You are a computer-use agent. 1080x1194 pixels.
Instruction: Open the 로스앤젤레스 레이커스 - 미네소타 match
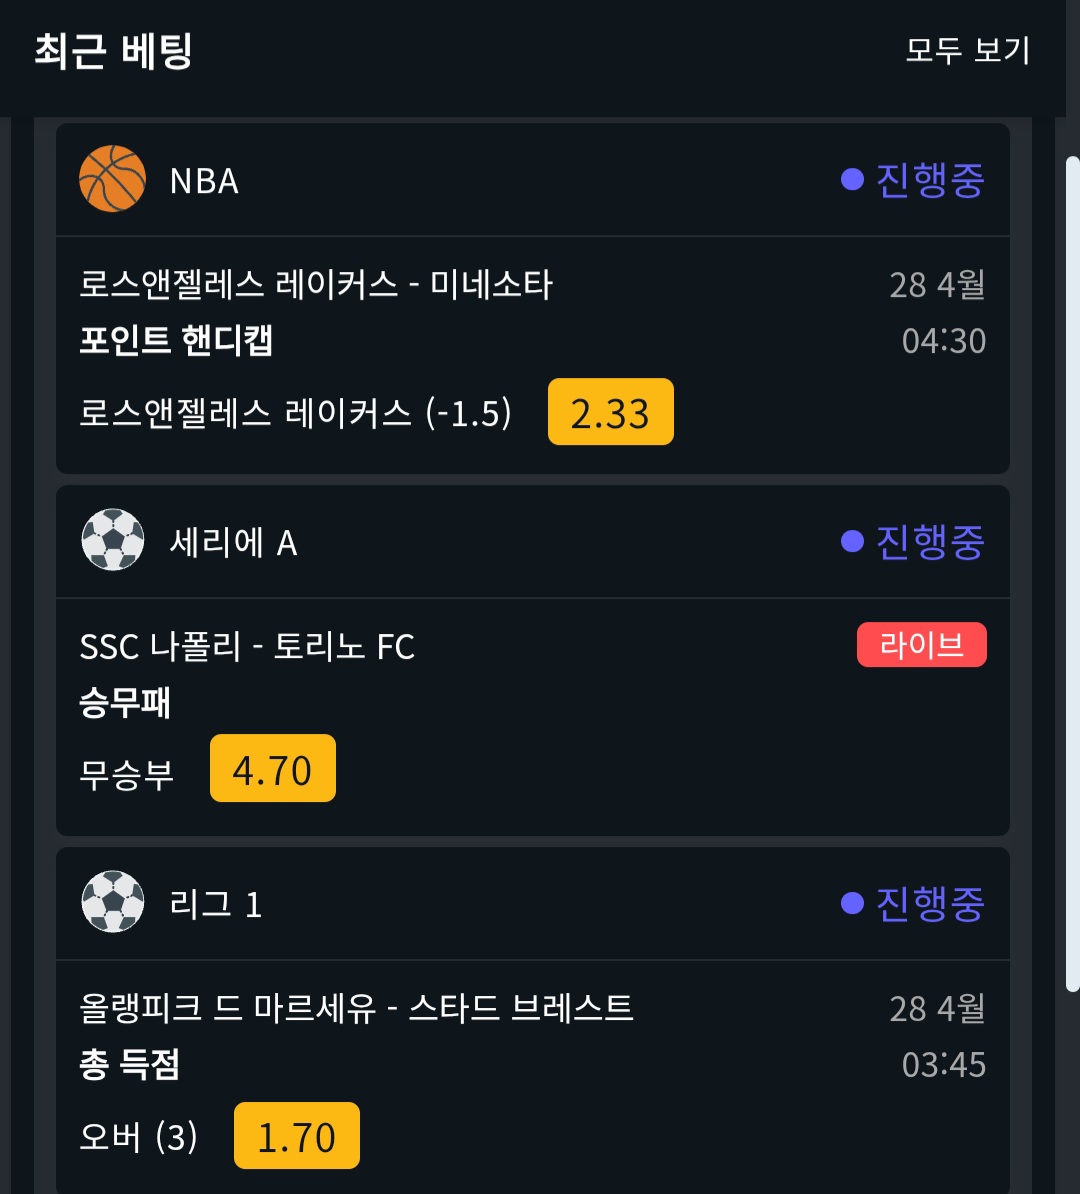315,285
